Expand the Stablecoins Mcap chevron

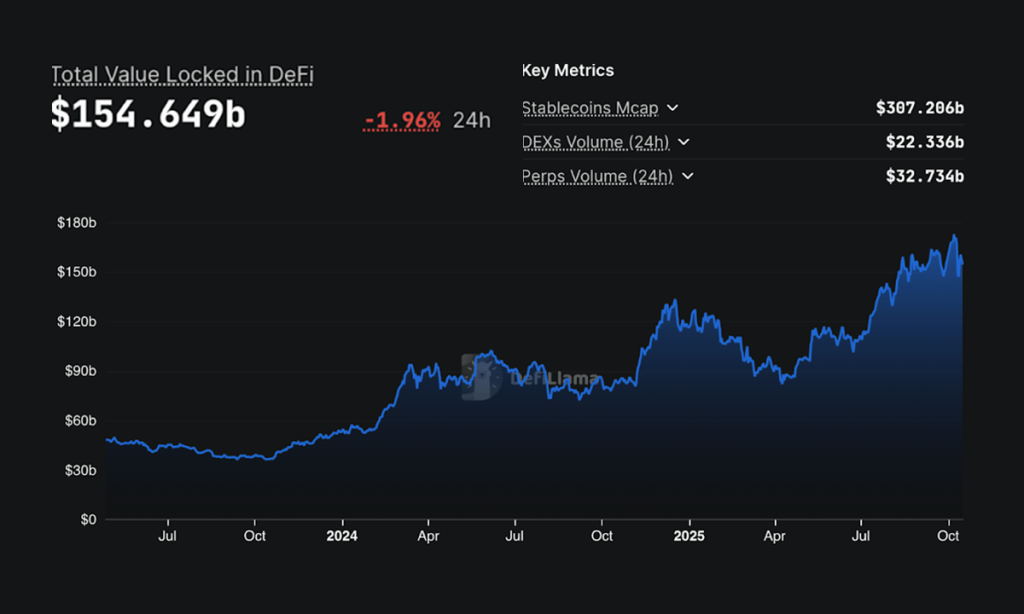coord(673,108)
